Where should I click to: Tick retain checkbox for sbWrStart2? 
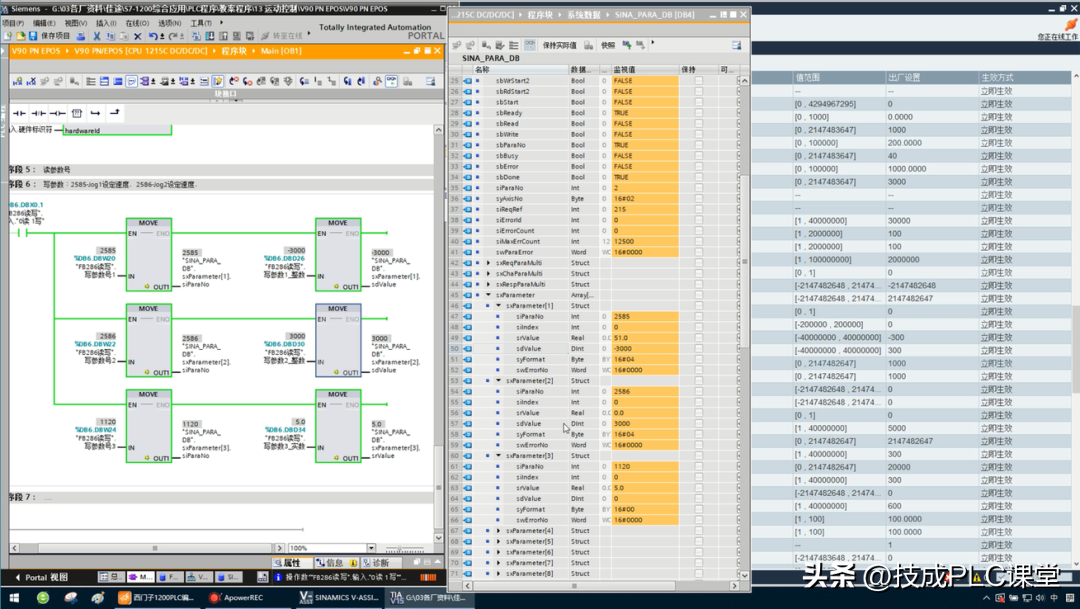(698, 80)
